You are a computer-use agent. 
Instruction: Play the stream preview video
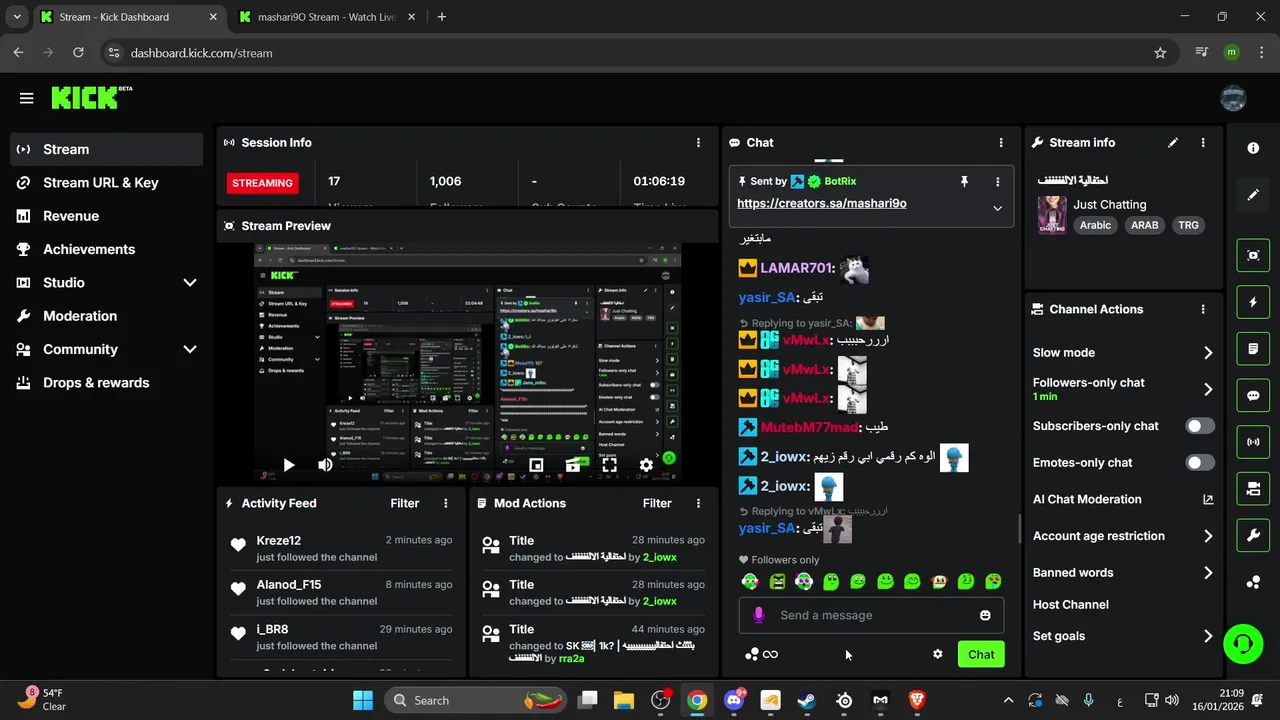pos(288,465)
